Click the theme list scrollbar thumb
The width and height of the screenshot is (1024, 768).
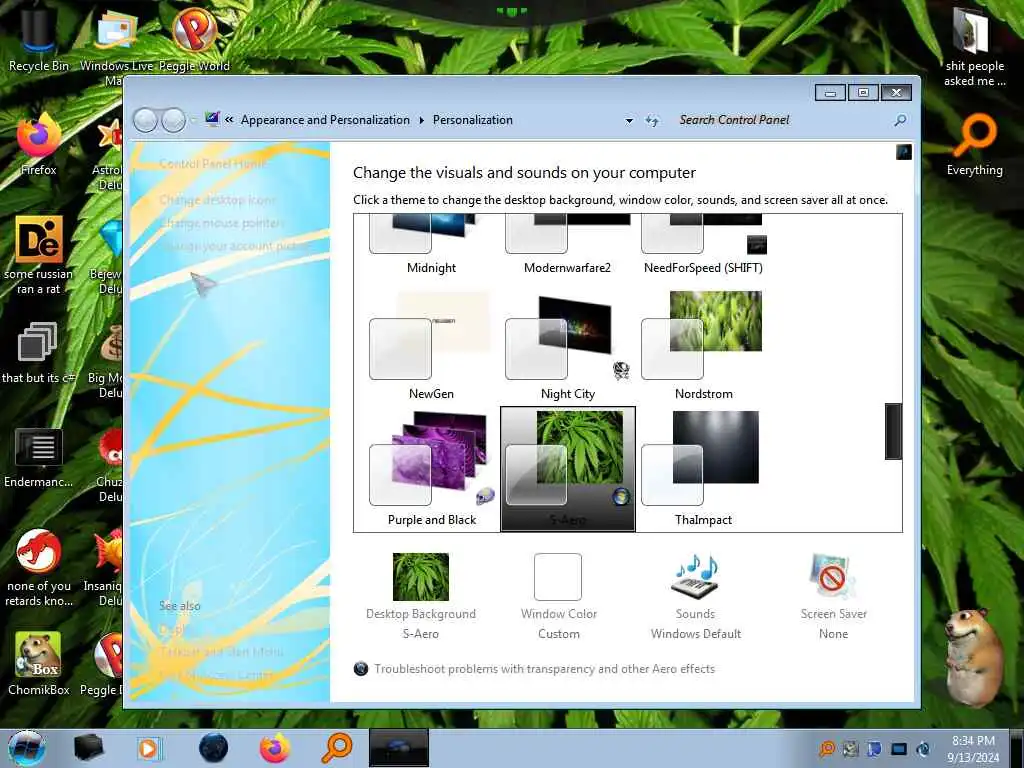coord(893,431)
